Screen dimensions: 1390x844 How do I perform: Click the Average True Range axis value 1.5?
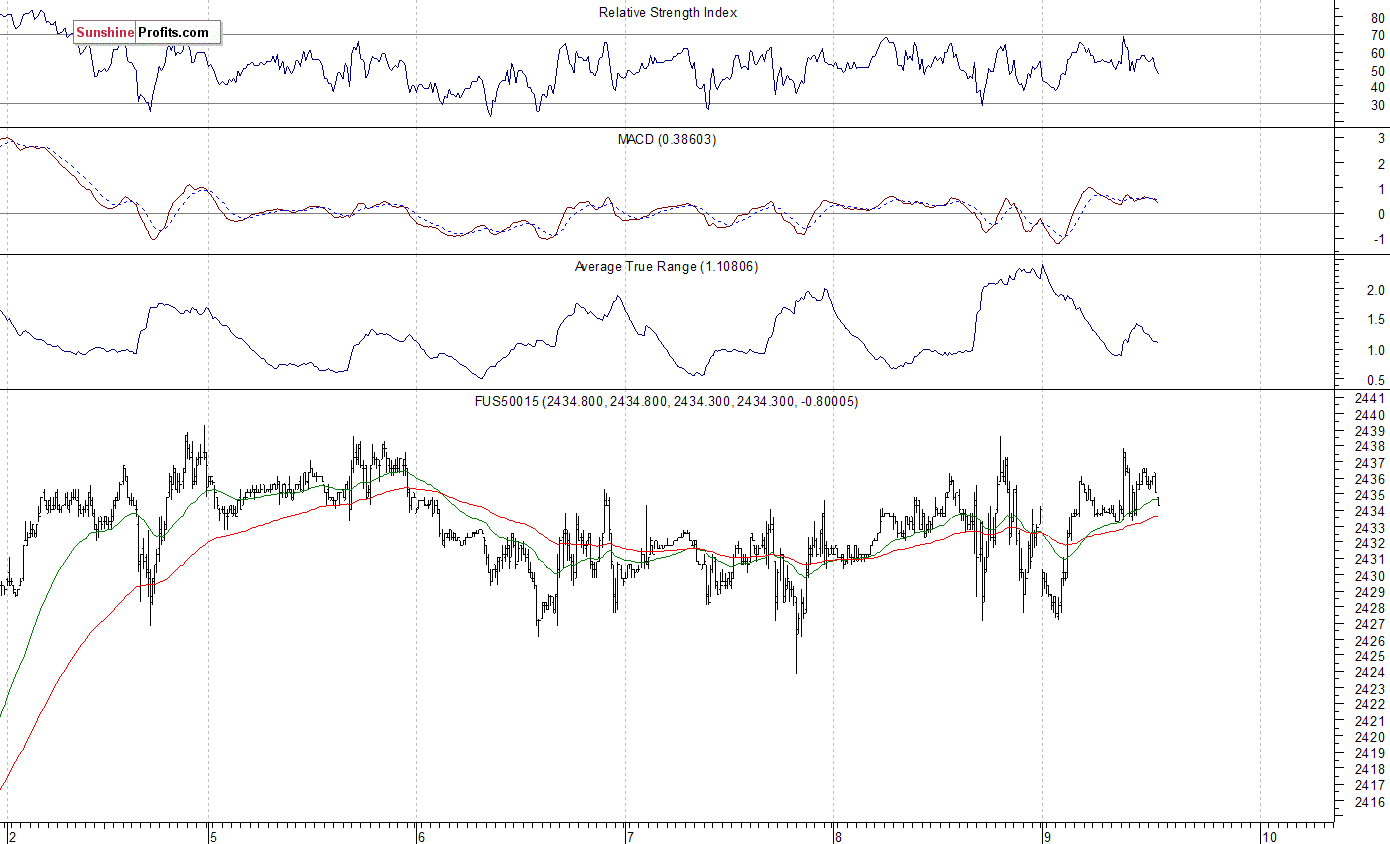(x=1376, y=320)
